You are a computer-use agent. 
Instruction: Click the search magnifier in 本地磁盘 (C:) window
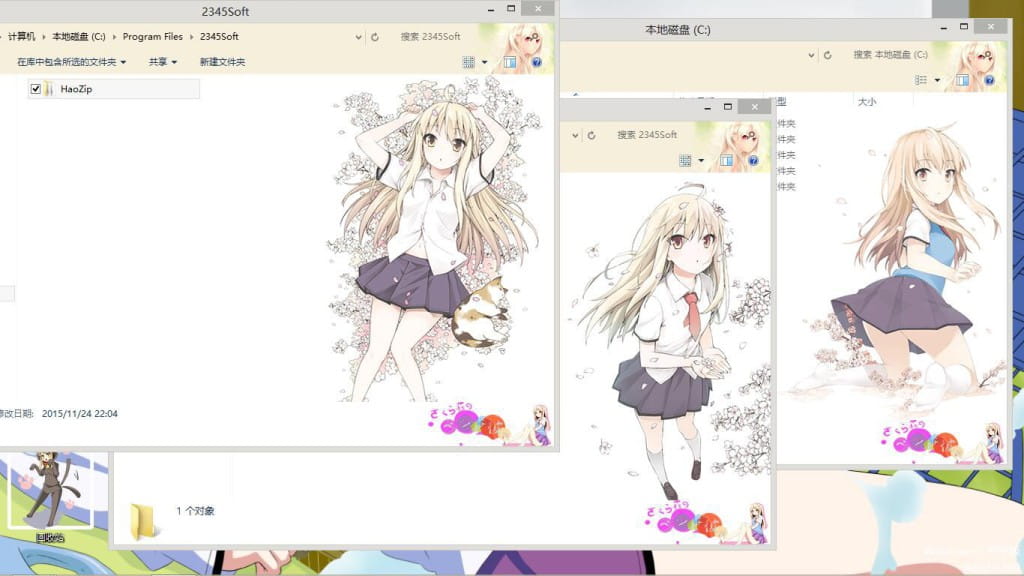click(987, 55)
